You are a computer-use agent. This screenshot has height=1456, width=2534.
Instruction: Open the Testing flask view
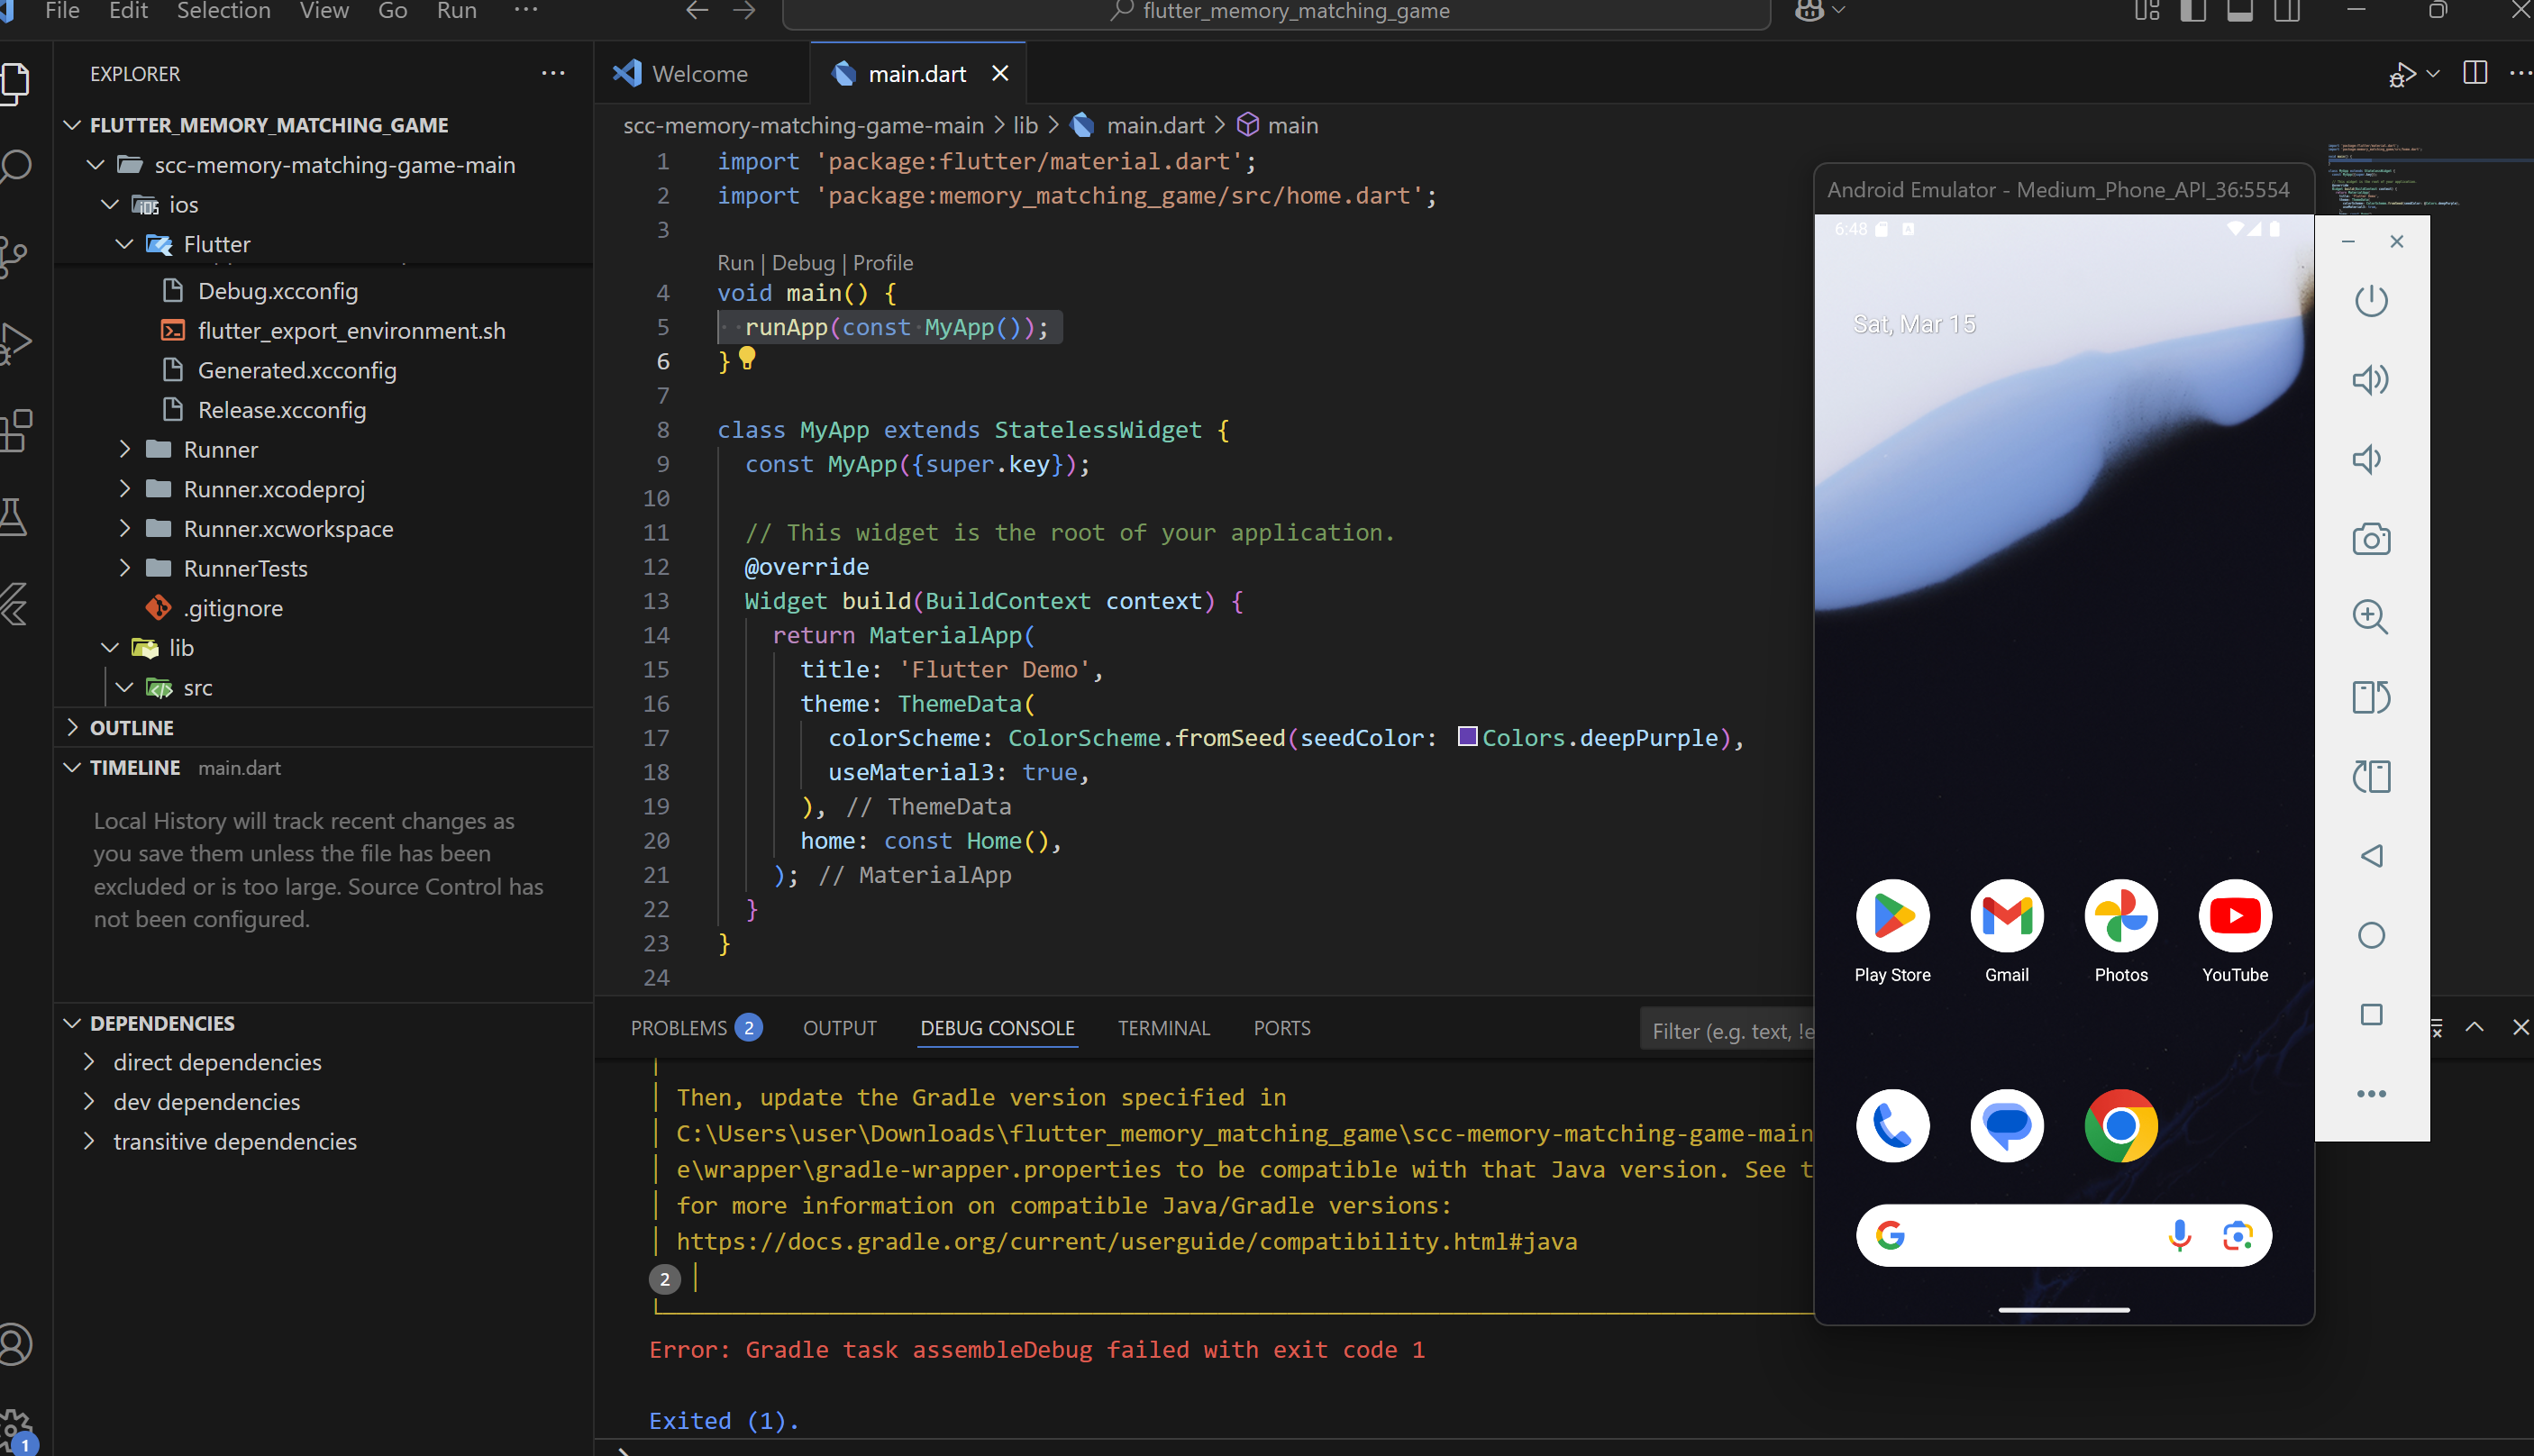pos(14,518)
